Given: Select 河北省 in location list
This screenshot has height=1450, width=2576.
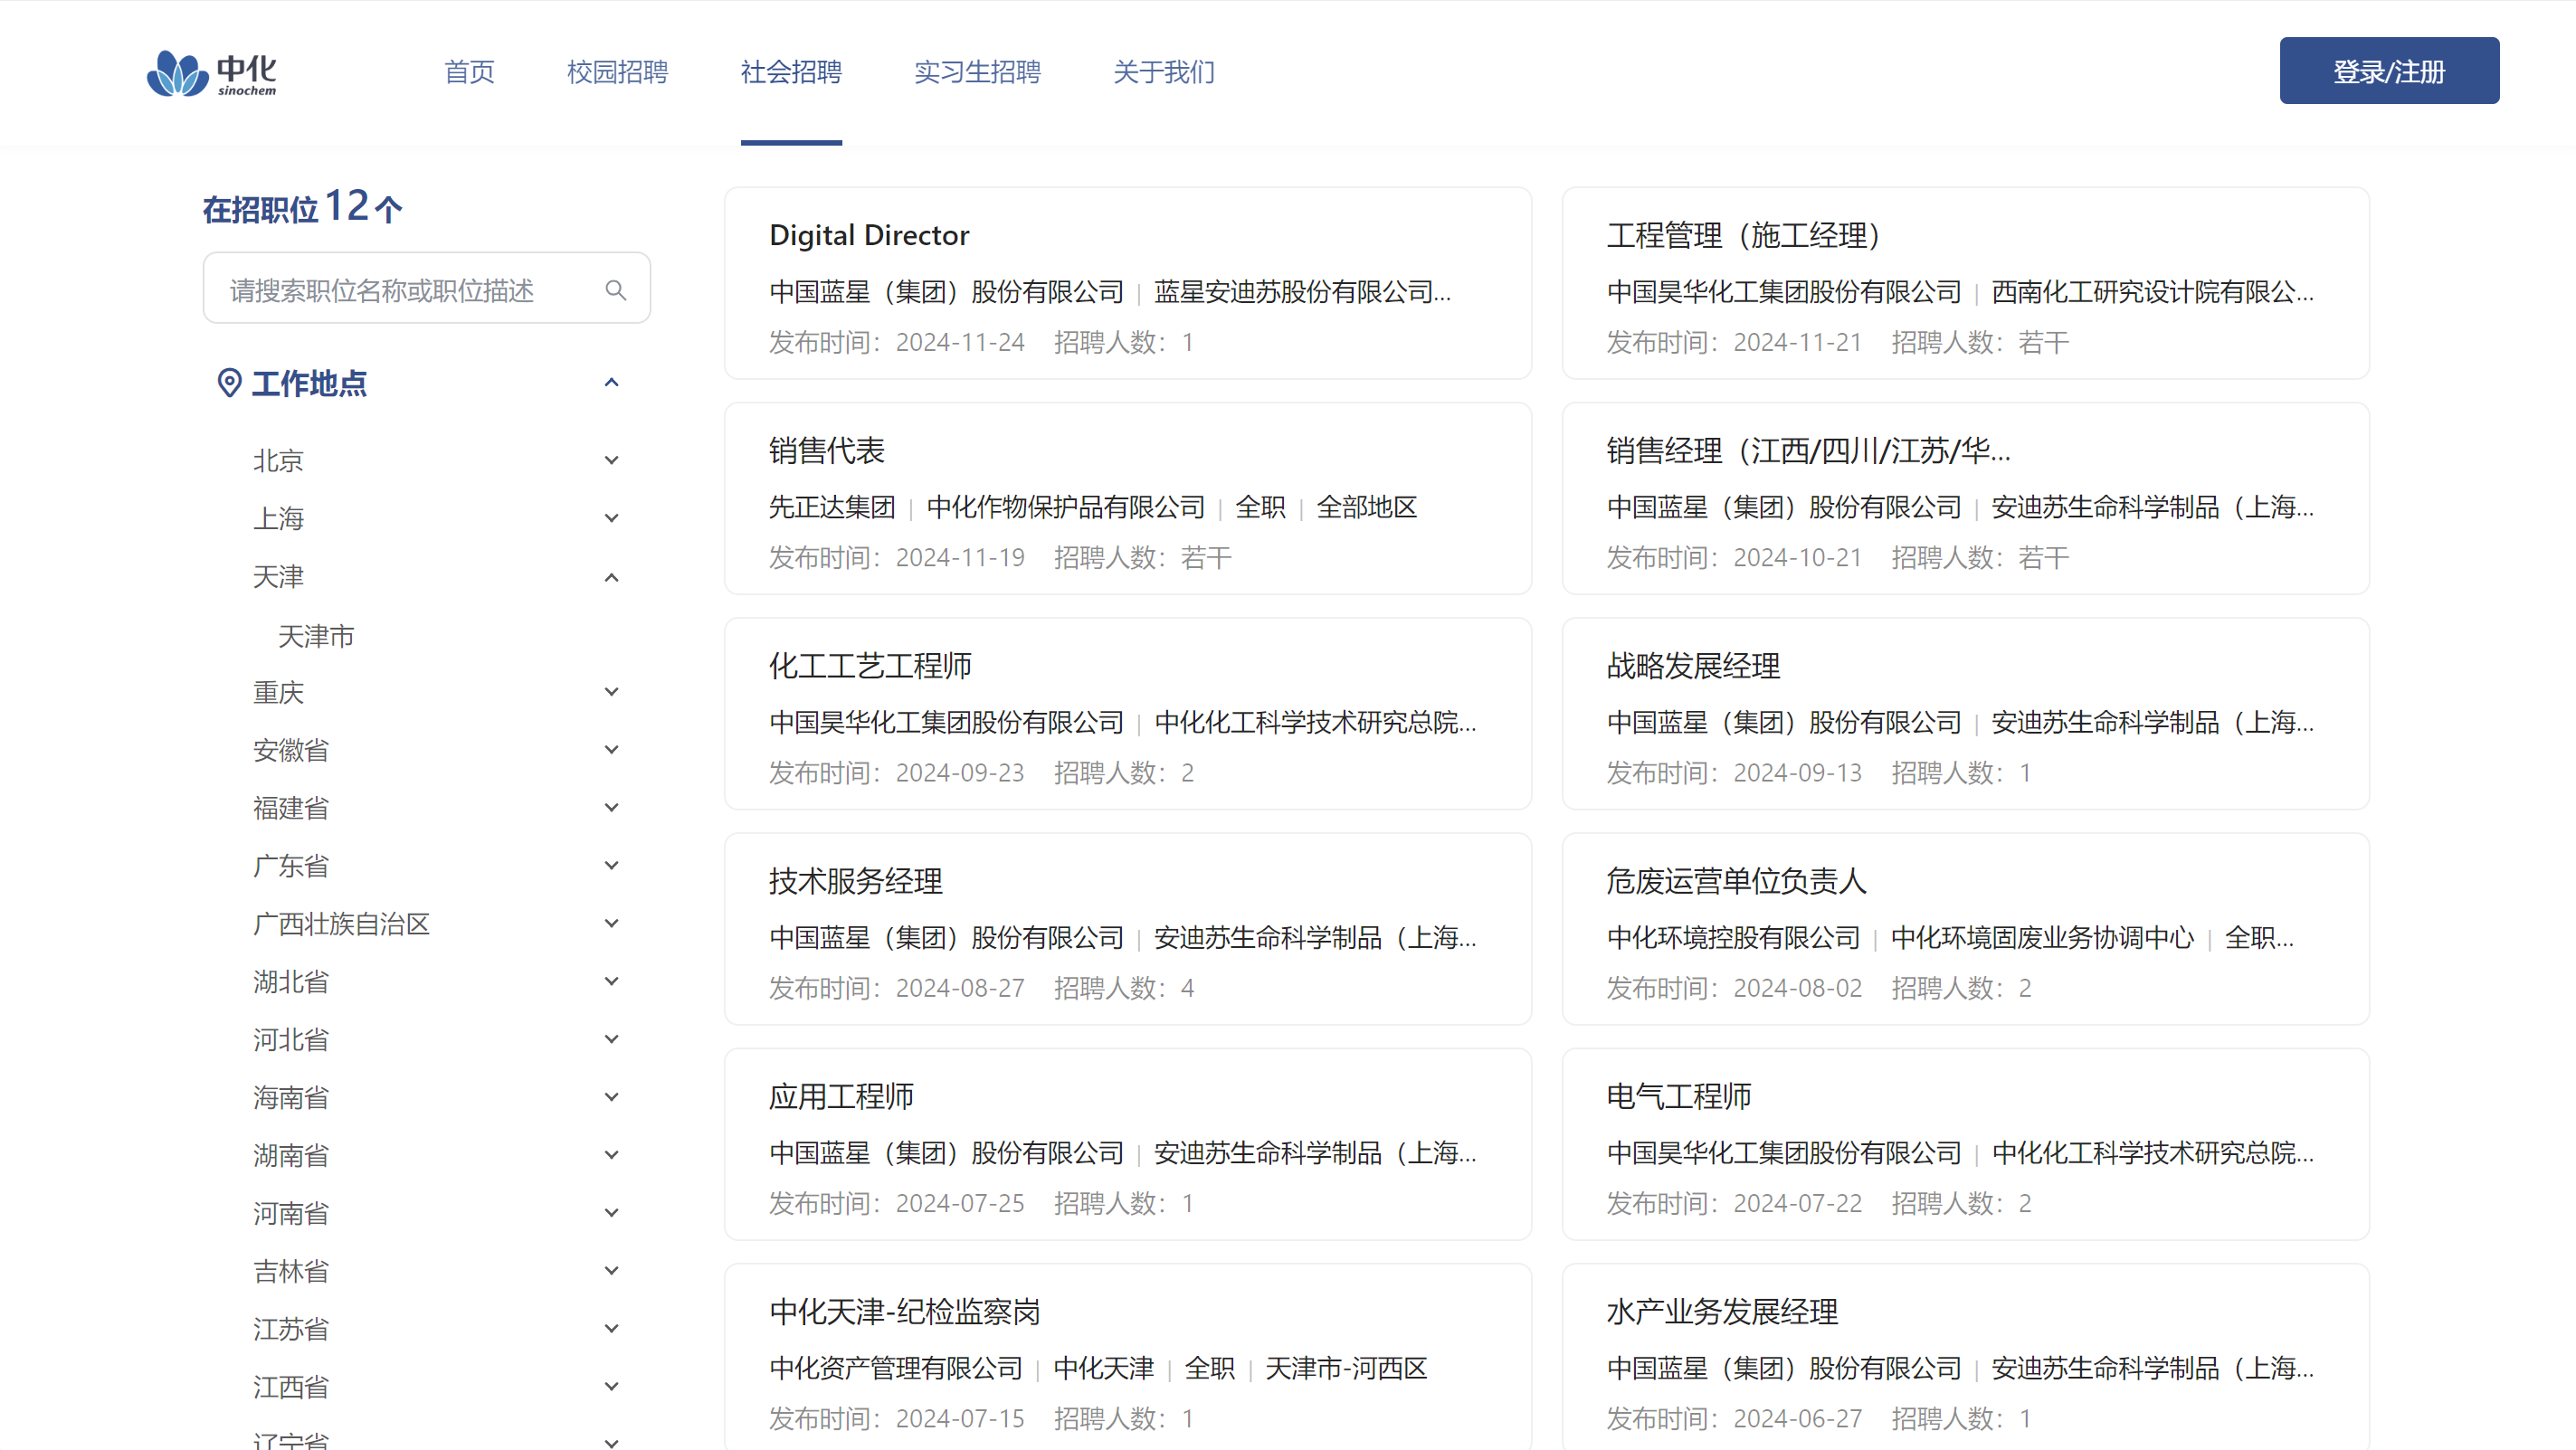Looking at the screenshot, I should [291, 1040].
